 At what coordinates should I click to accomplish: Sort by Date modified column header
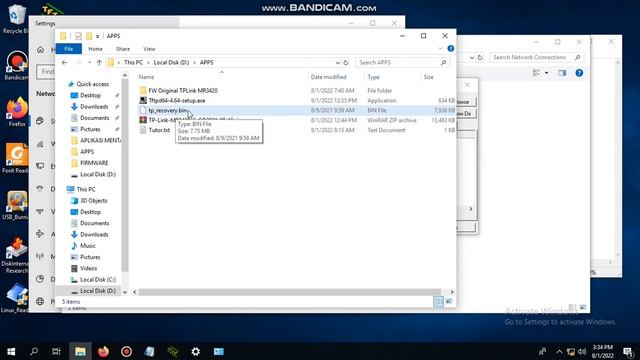pyautogui.click(x=328, y=77)
